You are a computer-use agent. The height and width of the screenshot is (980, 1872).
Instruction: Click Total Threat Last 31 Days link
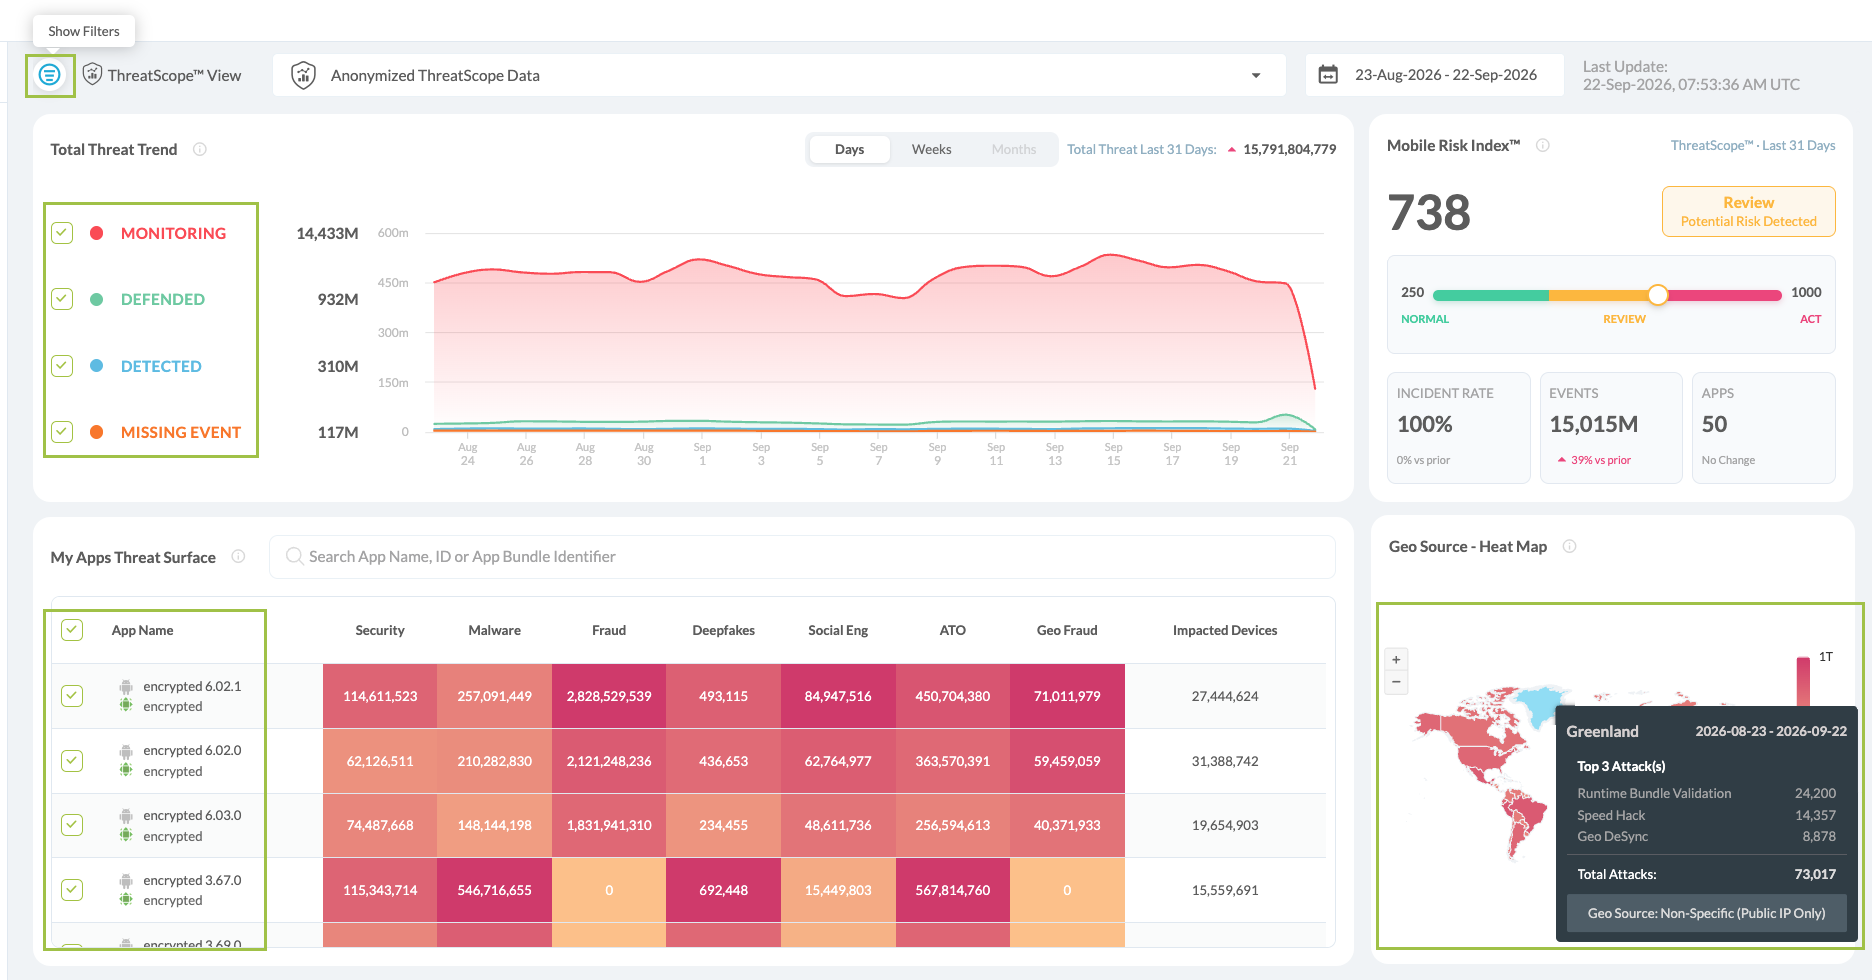1141,149
